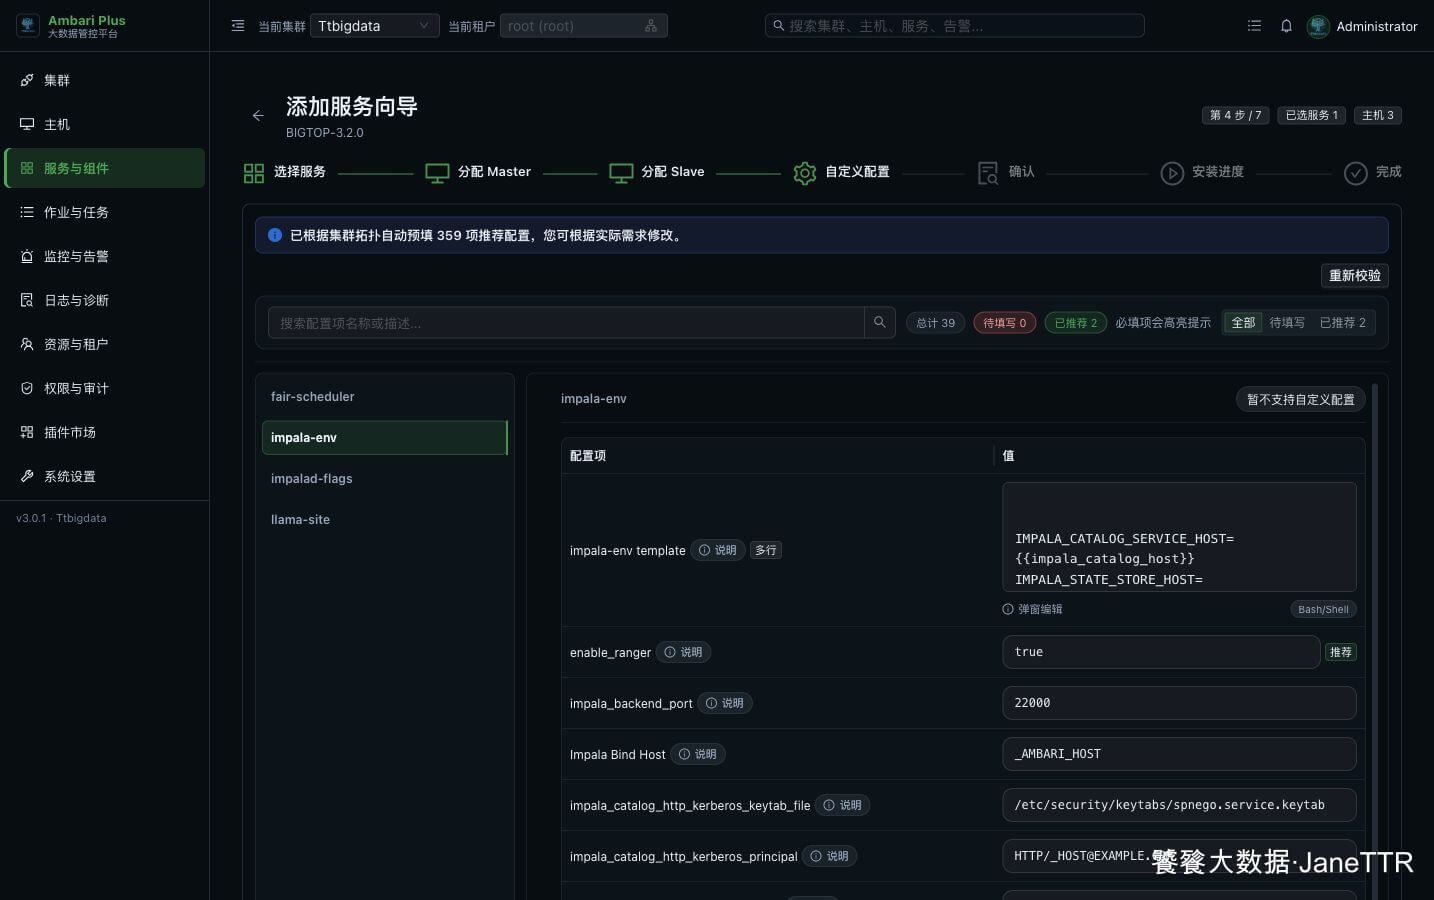The image size is (1434, 900).
Task: Open 作业与任务 in sidebar
Action: tap(104, 212)
